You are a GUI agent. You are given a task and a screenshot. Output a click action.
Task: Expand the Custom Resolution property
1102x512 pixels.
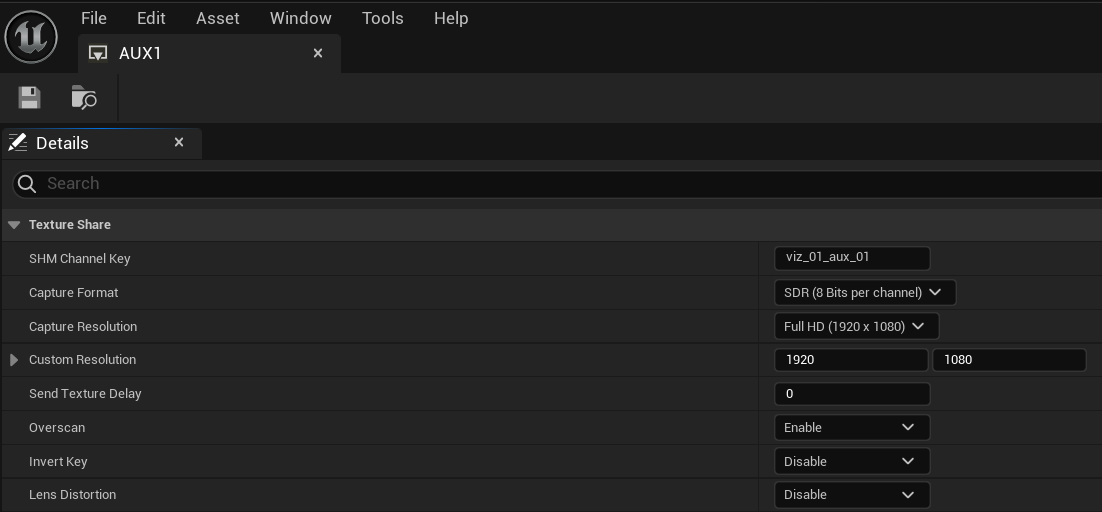(14, 360)
